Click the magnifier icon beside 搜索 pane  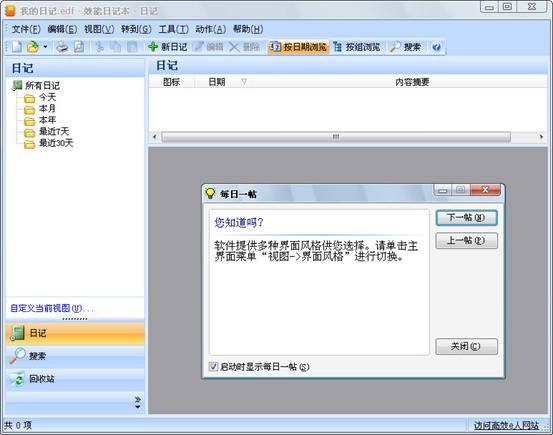tap(17, 356)
